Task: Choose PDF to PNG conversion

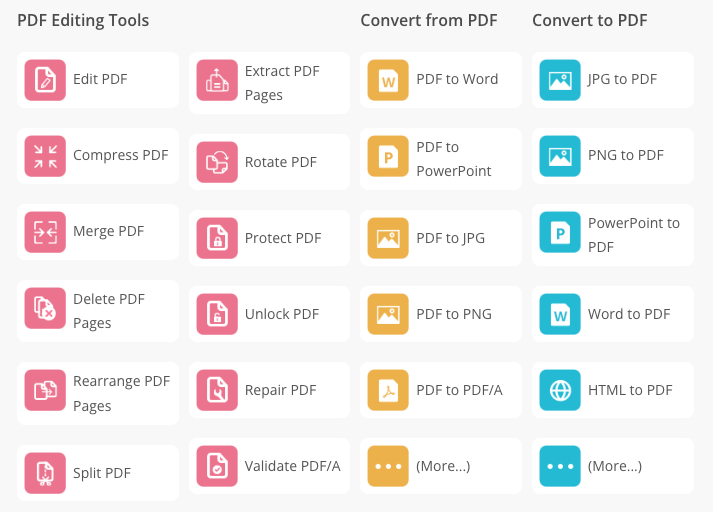Action: point(453,314)
